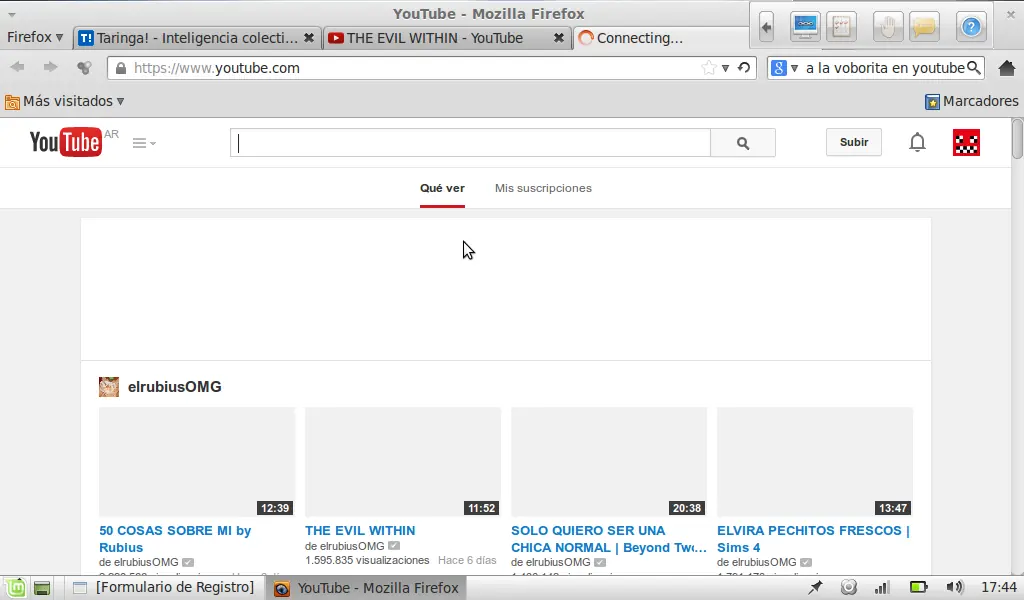Open the 13:47 Sims 4 video thumbnail
Viewport: 1024px width, 600px height.
click(x=814, y=462)
